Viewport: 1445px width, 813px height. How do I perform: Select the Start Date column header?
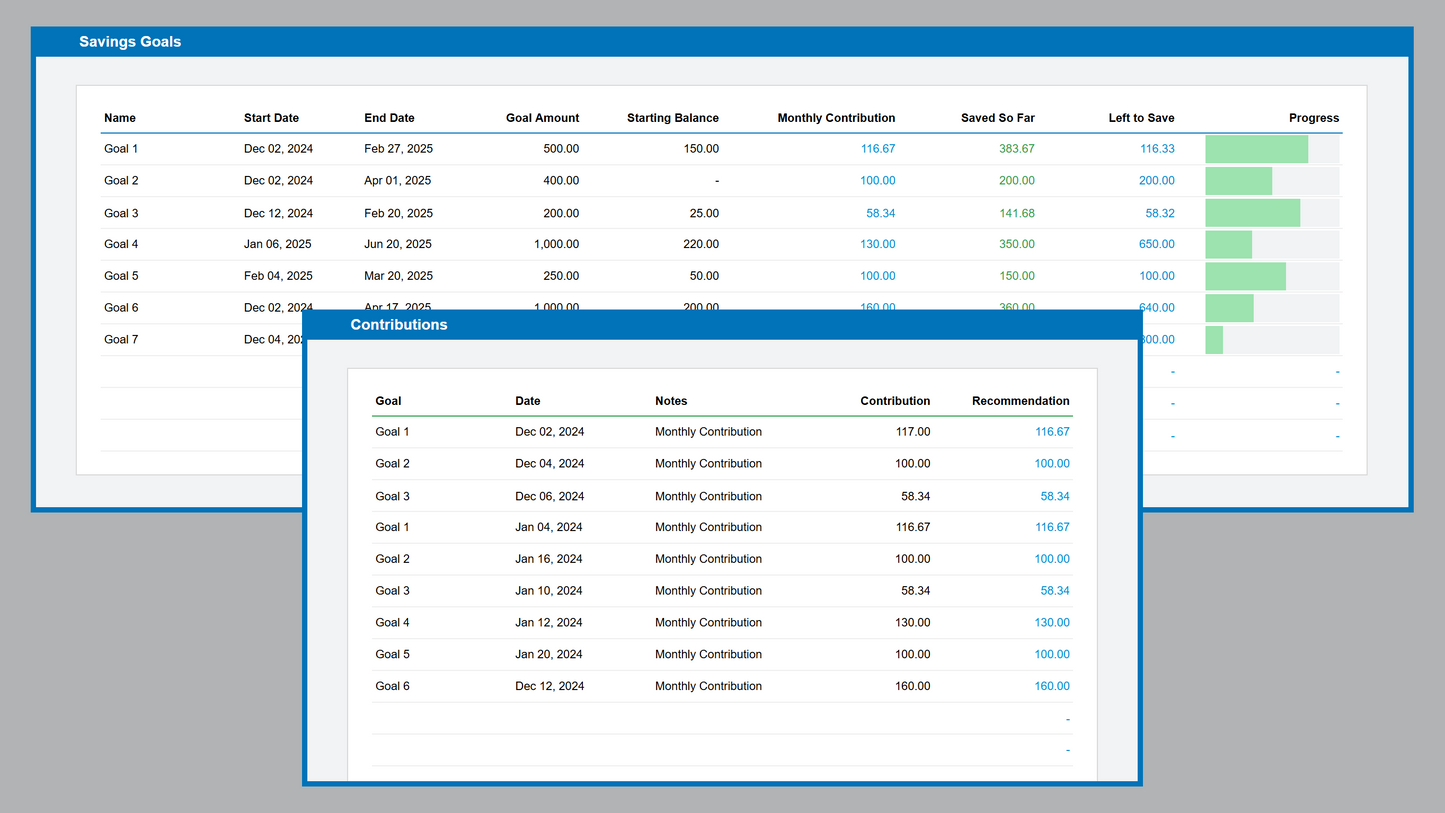click(x=271, y=118)
